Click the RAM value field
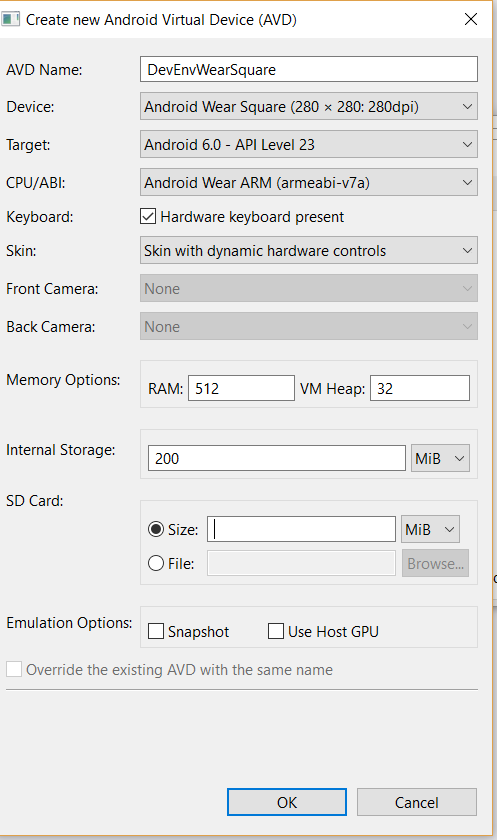 point(241,388)
